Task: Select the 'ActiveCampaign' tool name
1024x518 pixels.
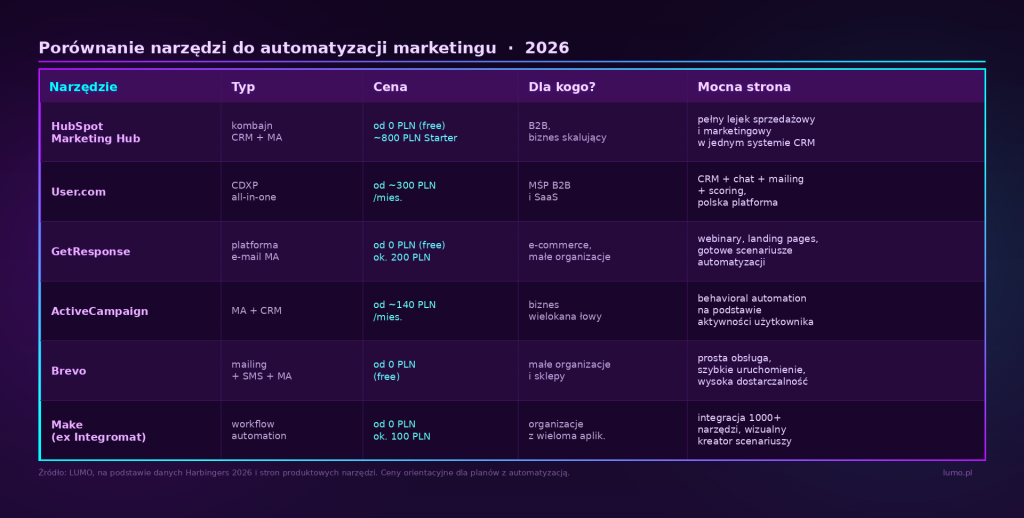Action: 99,311
